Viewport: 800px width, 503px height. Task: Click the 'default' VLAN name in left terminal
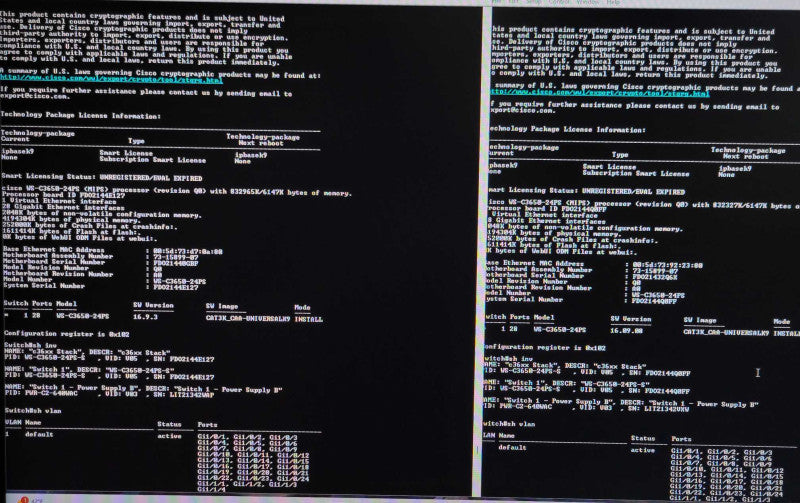pos(39,435)
